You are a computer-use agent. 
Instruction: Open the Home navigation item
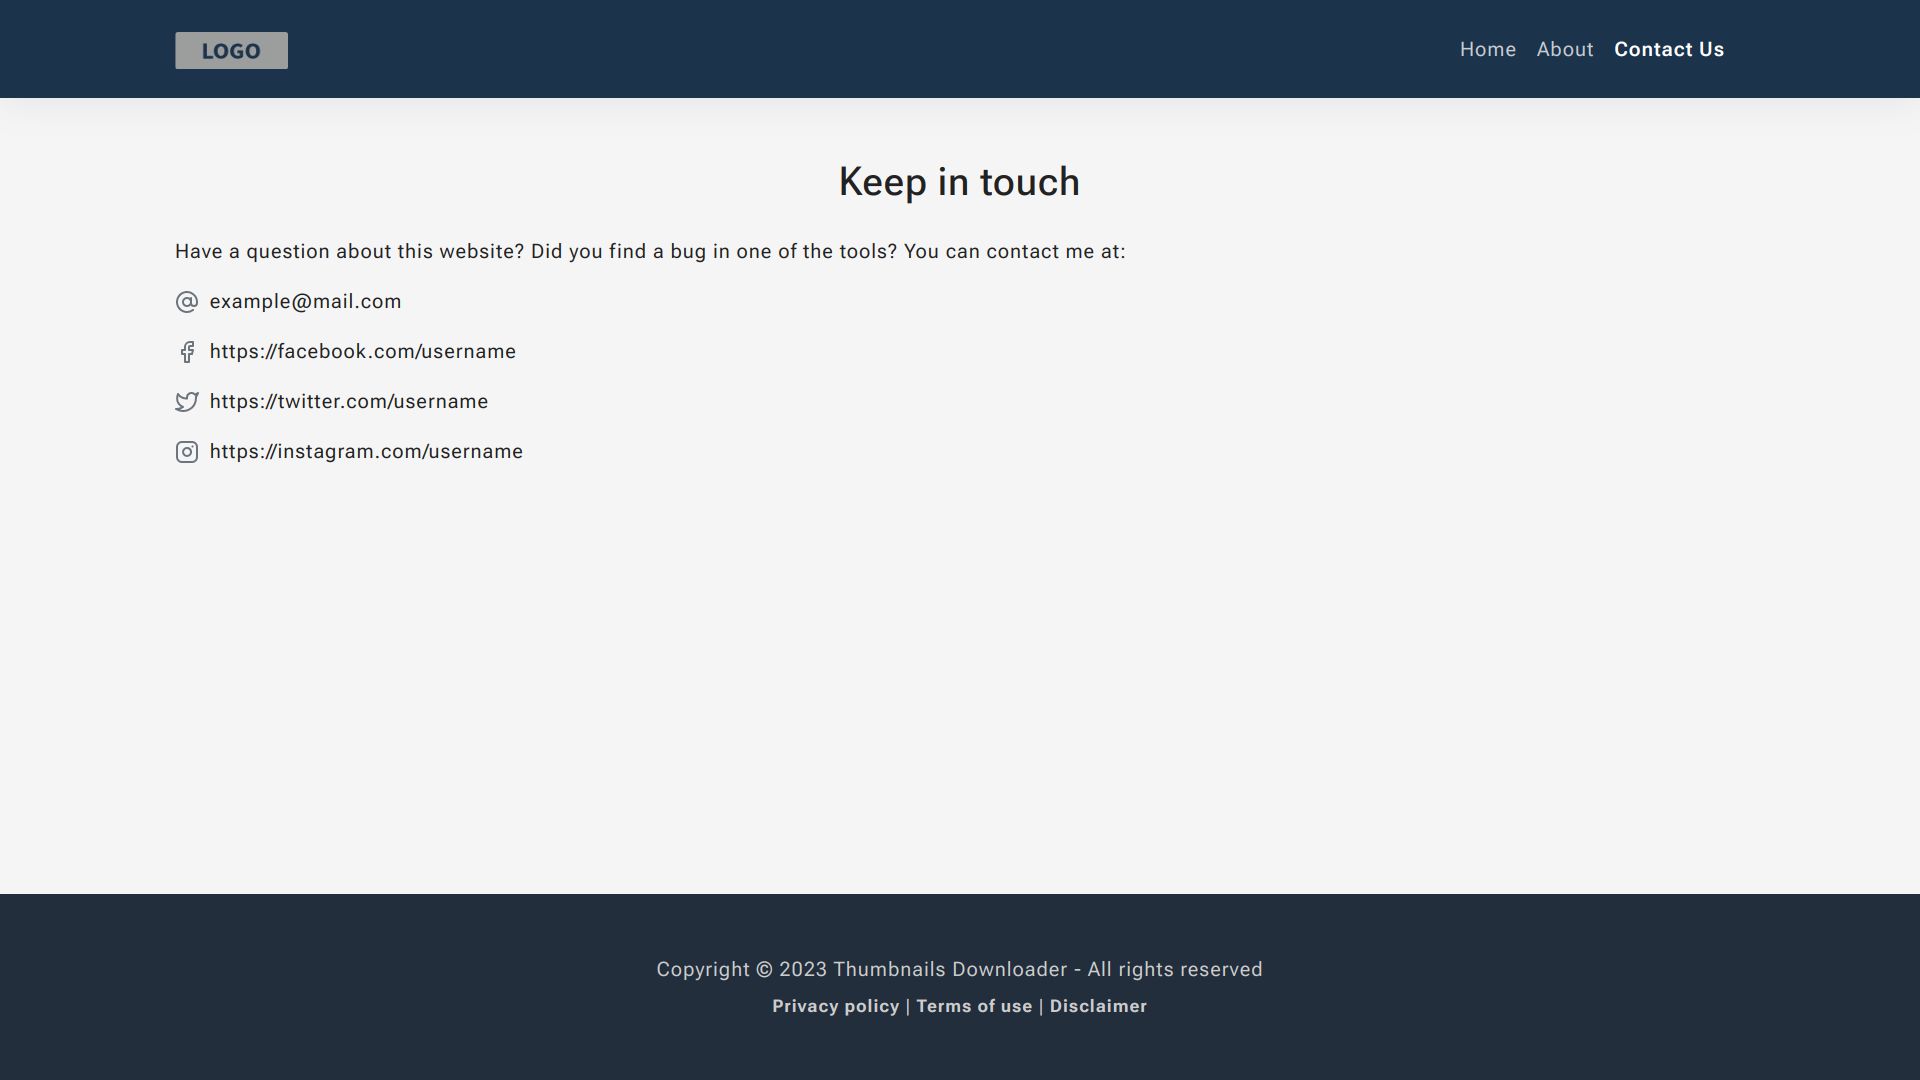coord(1487,50)
